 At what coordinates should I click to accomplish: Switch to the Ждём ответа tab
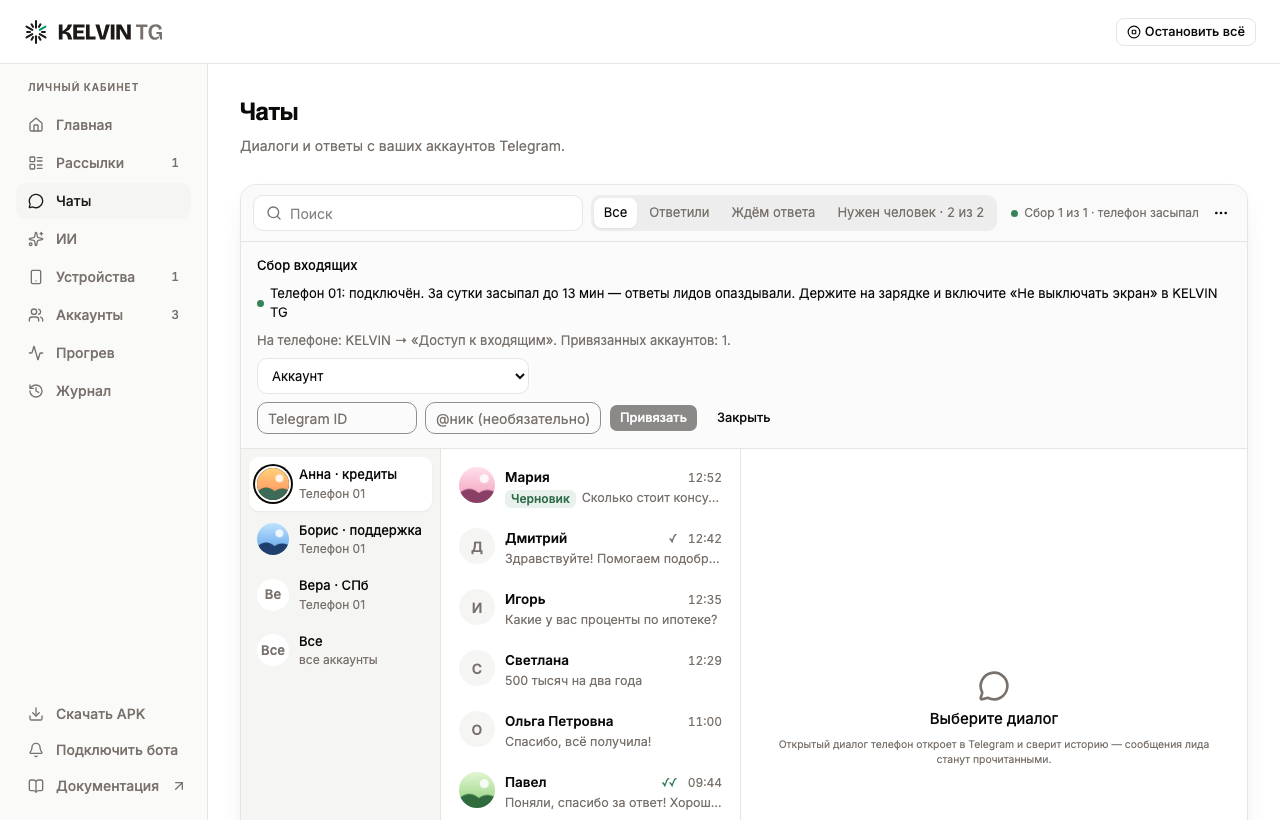click(x=773, y=212)
